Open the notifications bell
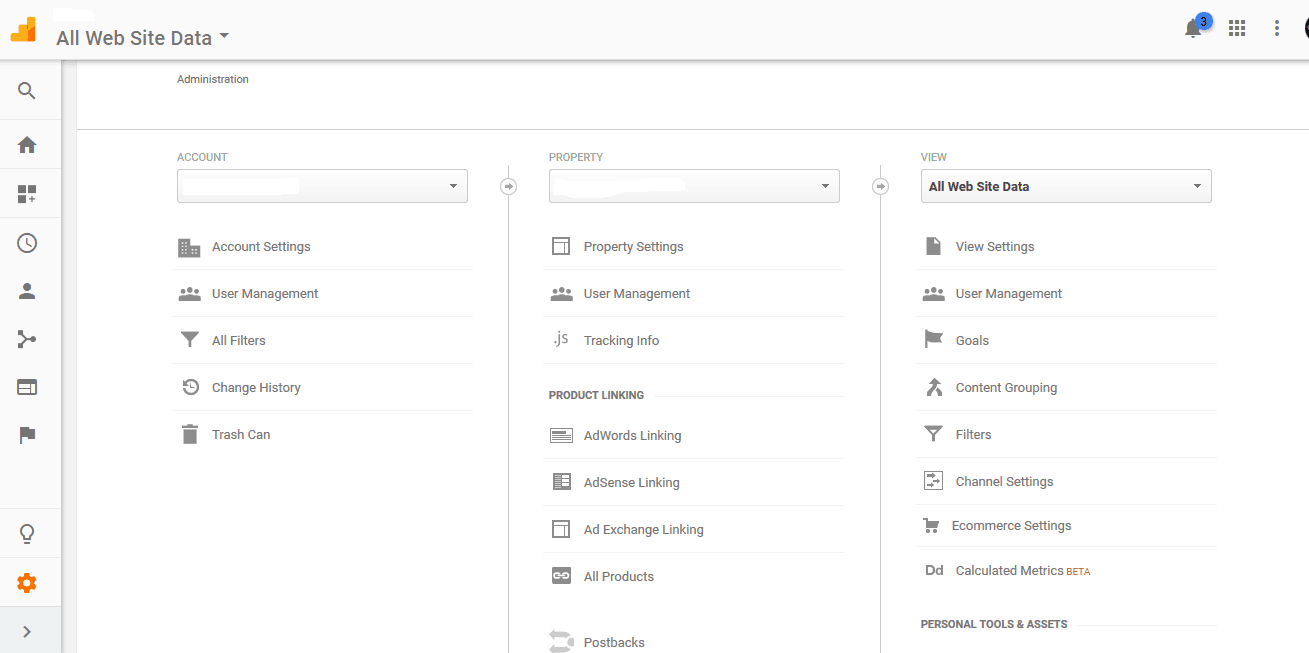1309x653 pixels. [1193, 28]
